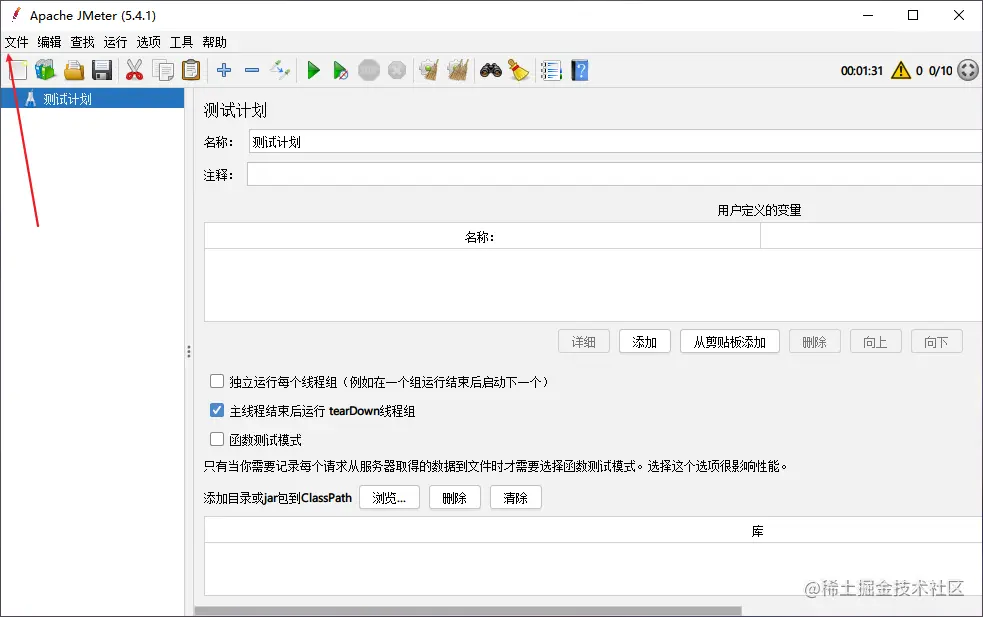Click the Copy icon

(164, 70)
